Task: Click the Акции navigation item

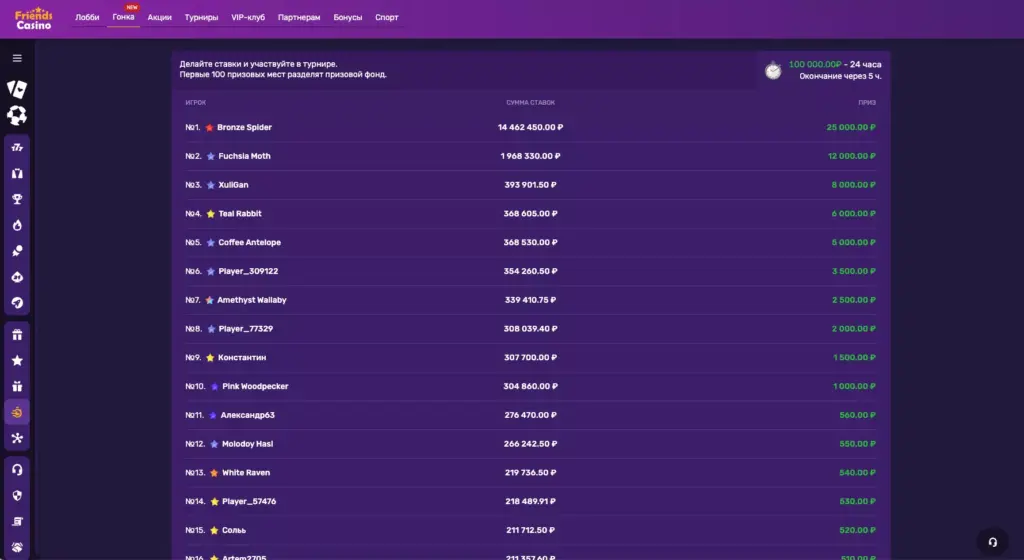Action: (159, 18)
